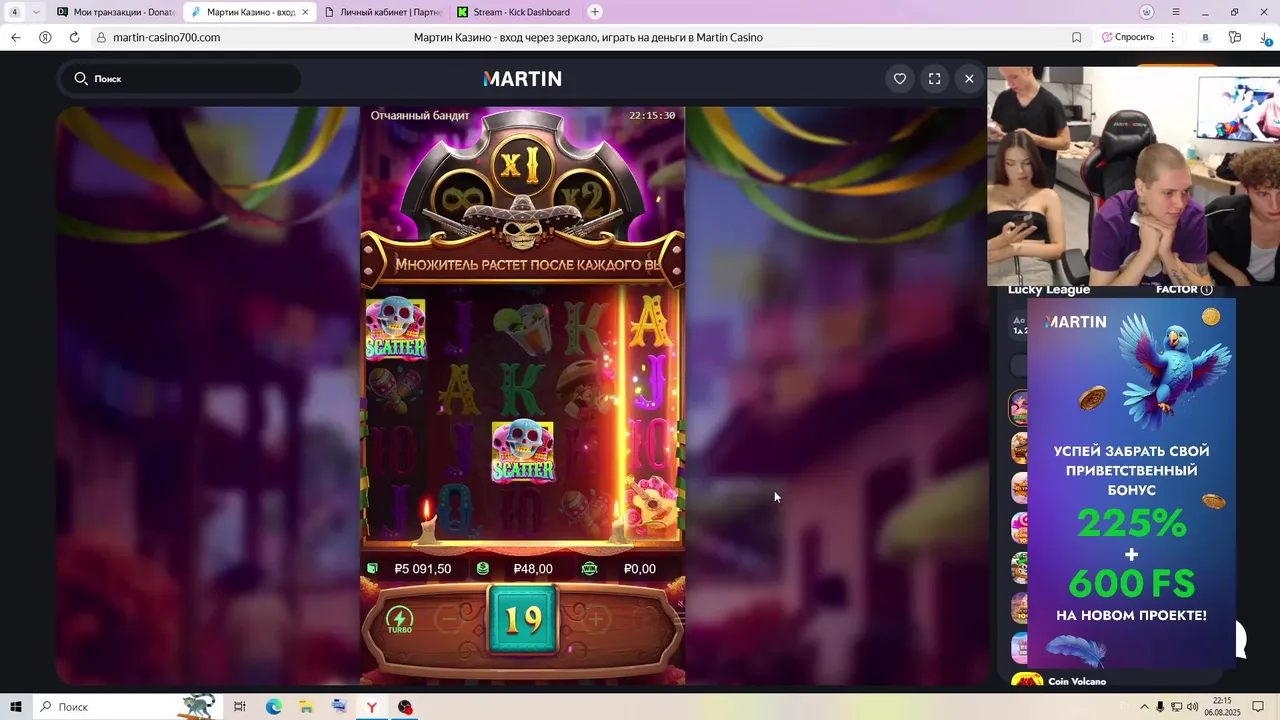Click the center Scatter skull symbol

tap(523, 450)
